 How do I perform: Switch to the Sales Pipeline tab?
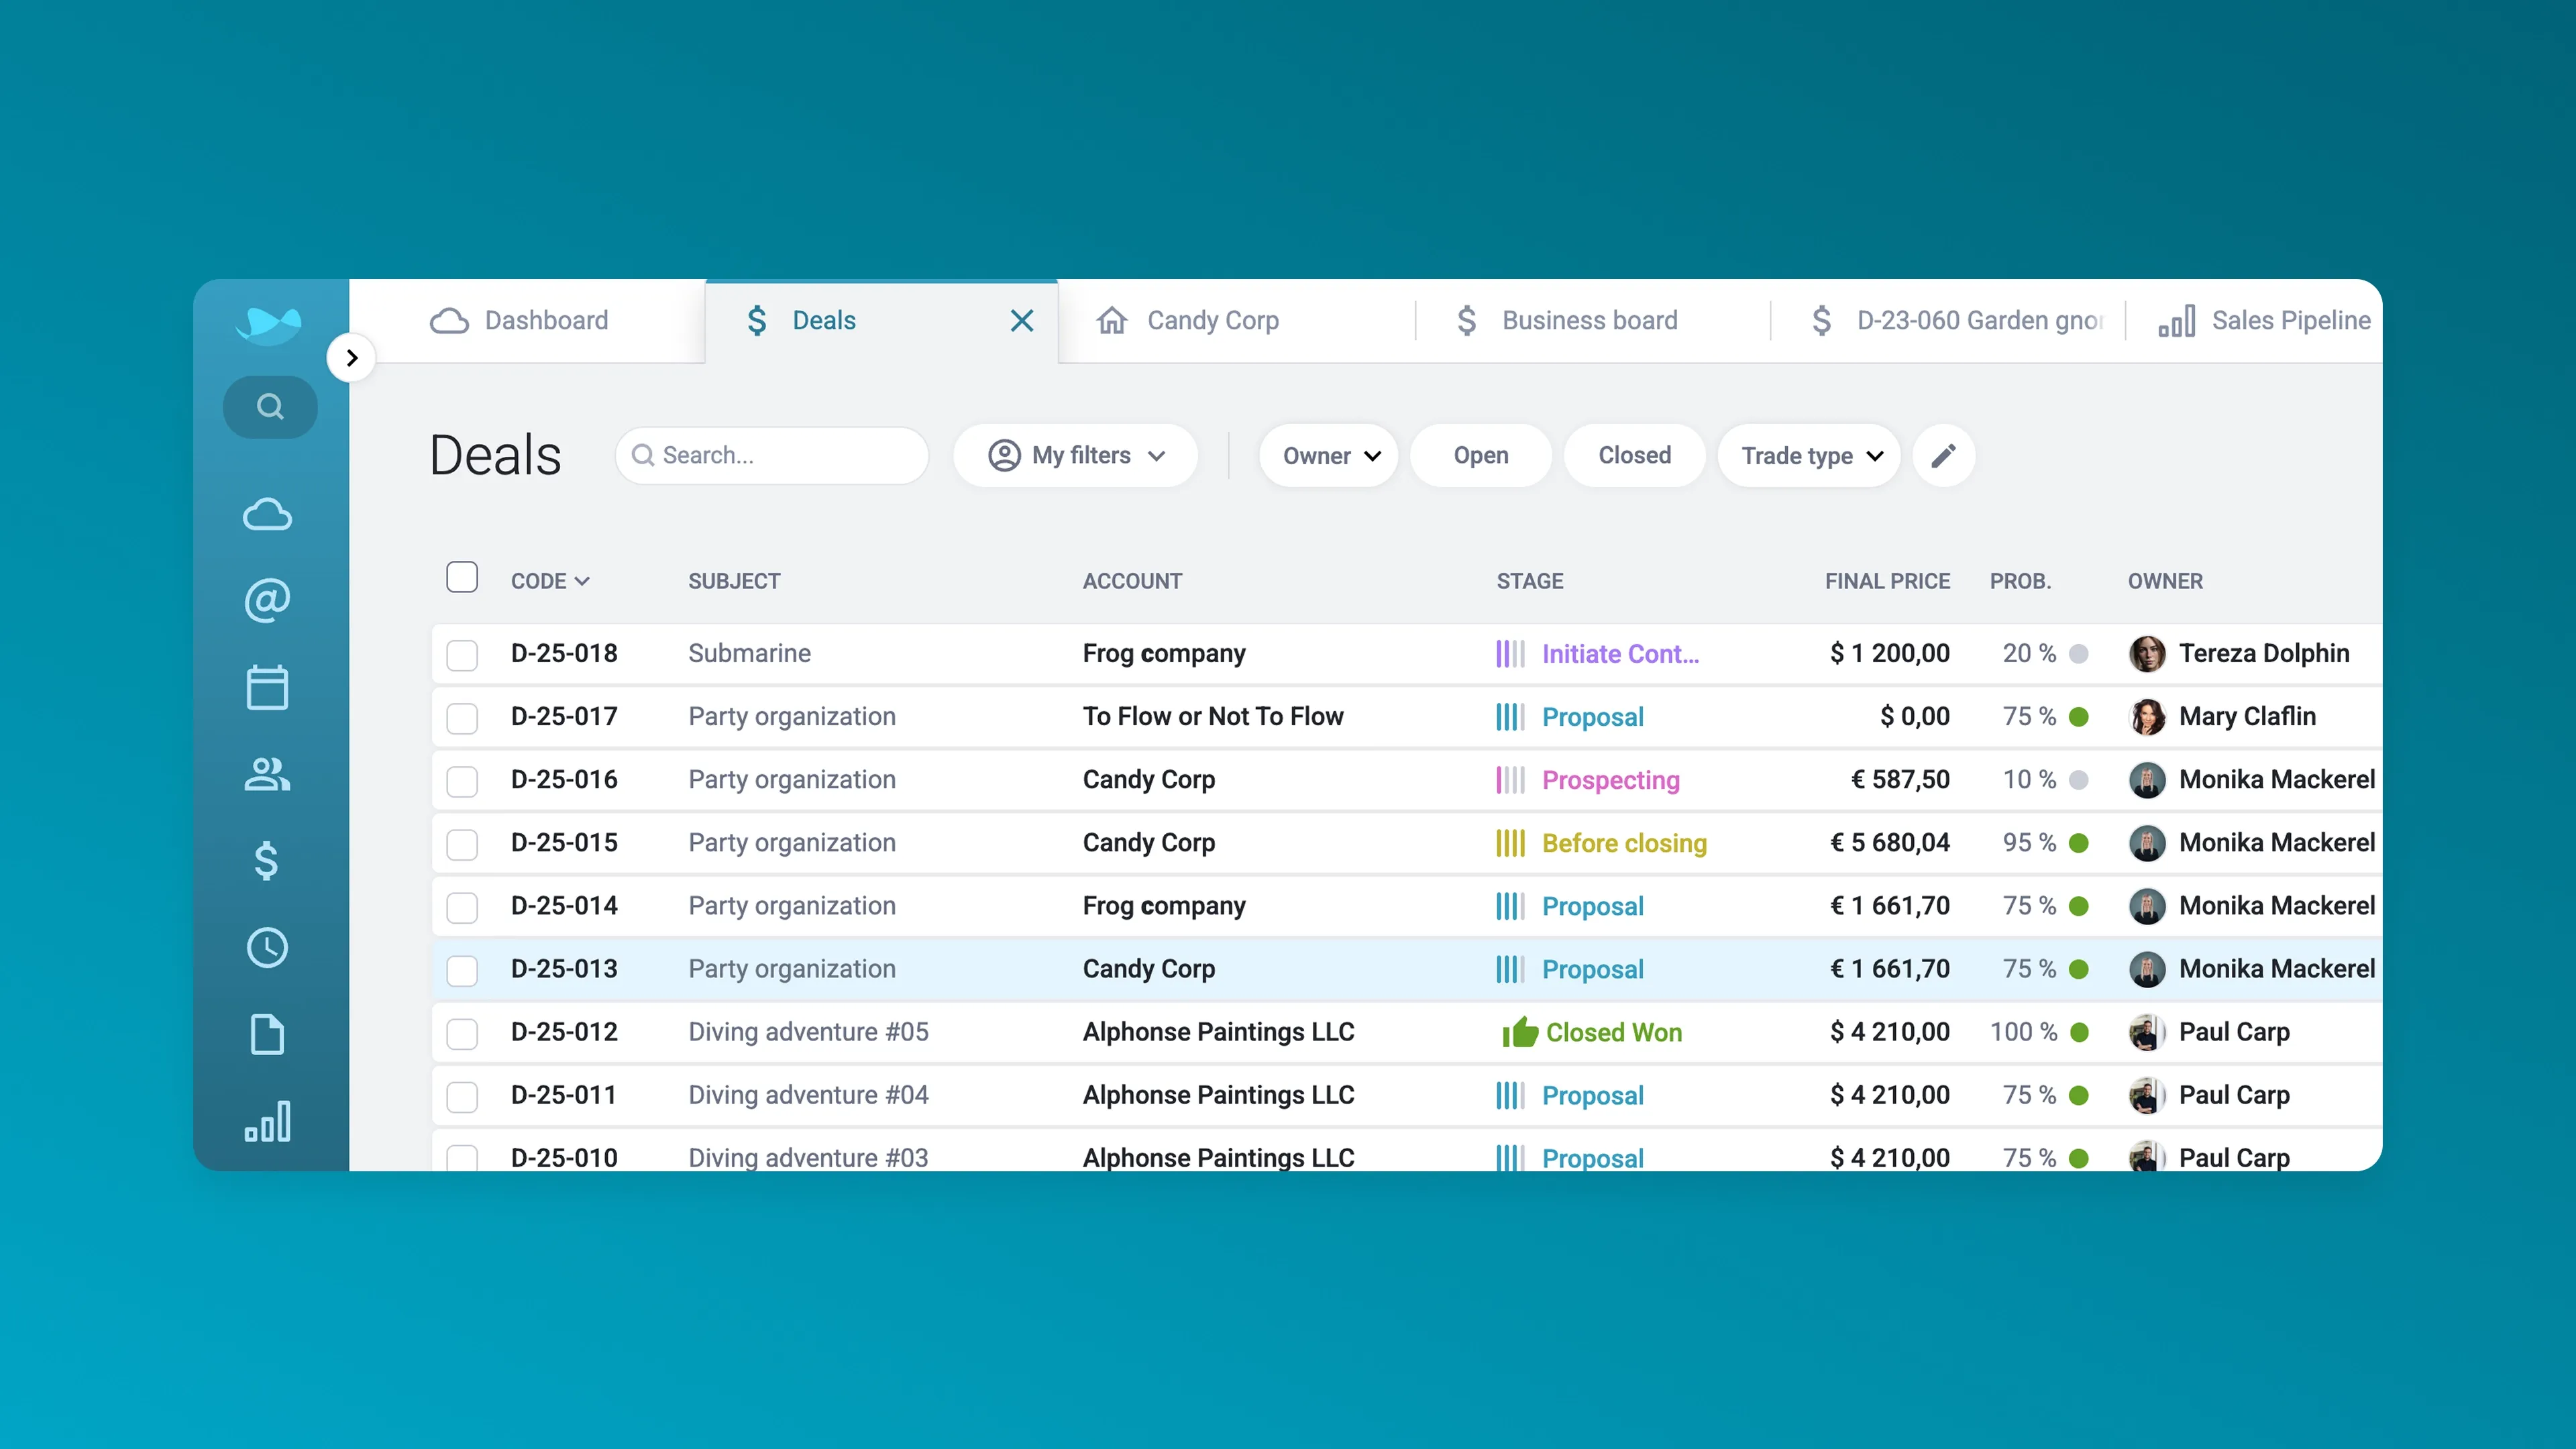[2264, 321]
